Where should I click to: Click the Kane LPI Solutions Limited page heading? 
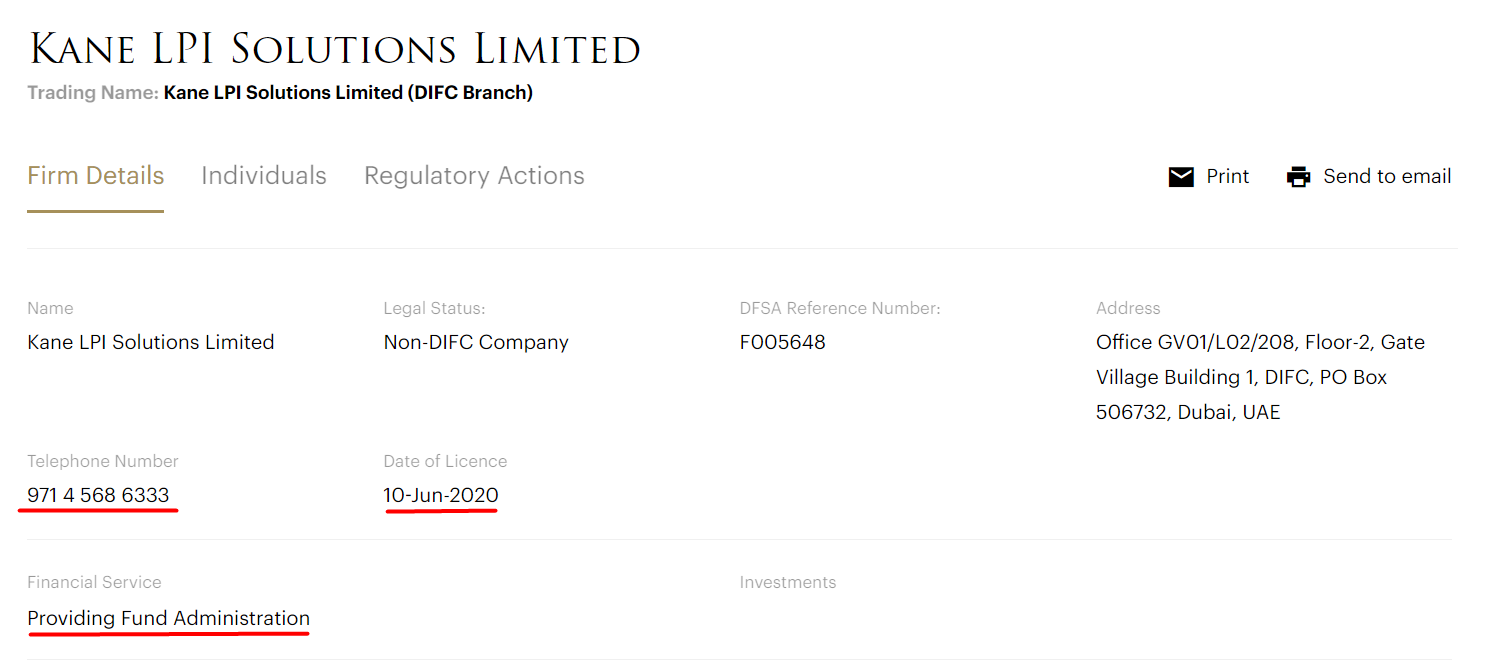(335, 48)
